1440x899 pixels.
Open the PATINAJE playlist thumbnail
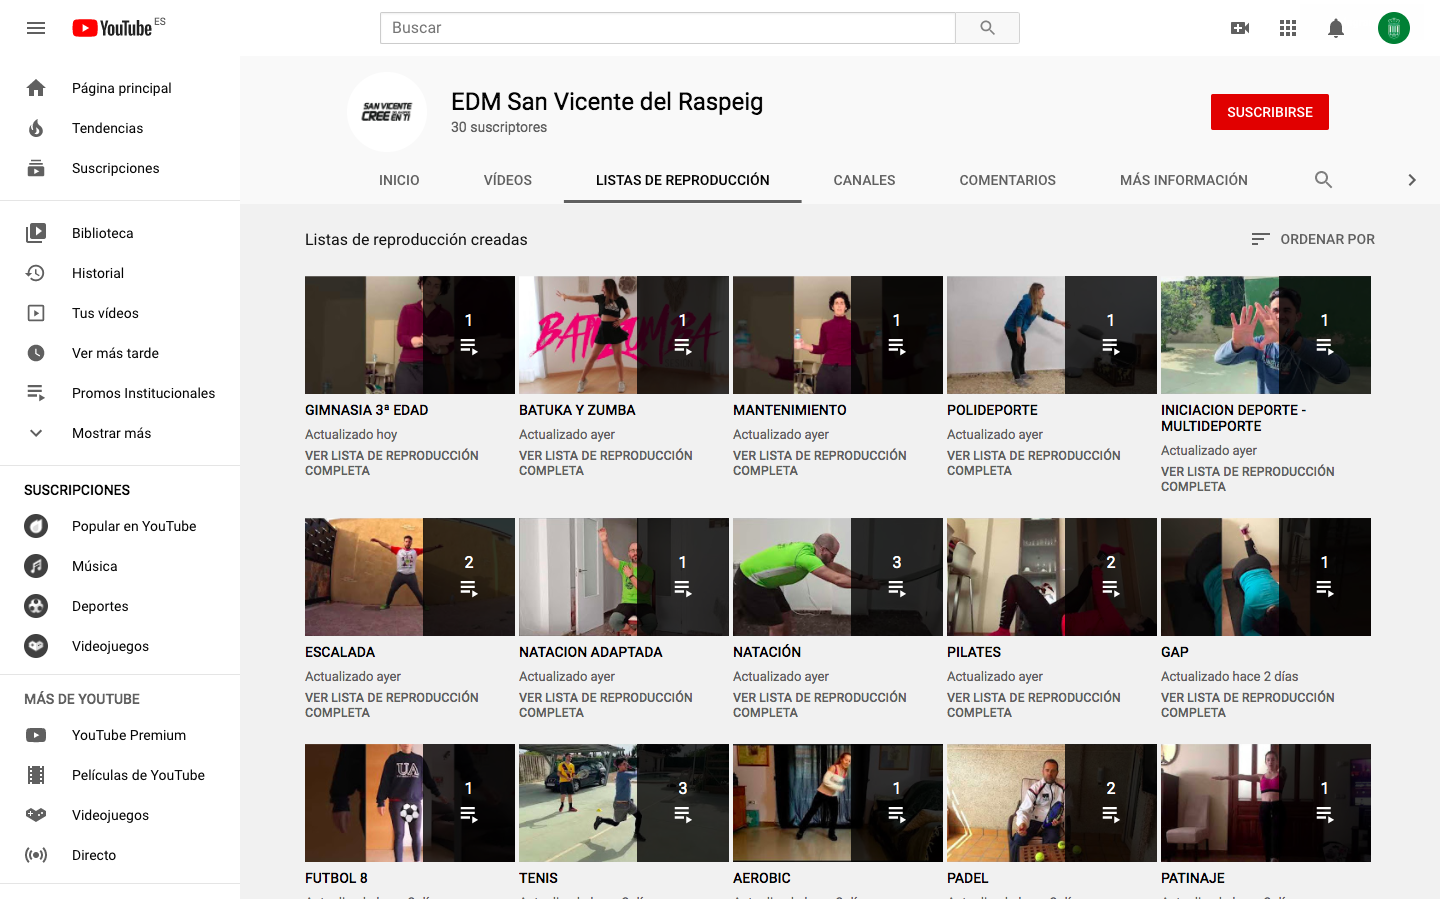(1266, 803)
